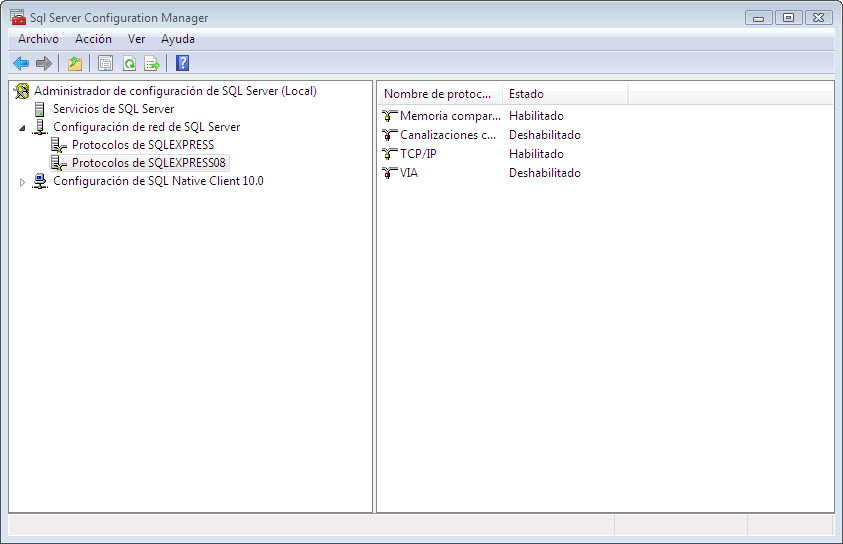843x544 pixels.
Task: Select Configuración de red de SQL Server
Action: [146, 127]
